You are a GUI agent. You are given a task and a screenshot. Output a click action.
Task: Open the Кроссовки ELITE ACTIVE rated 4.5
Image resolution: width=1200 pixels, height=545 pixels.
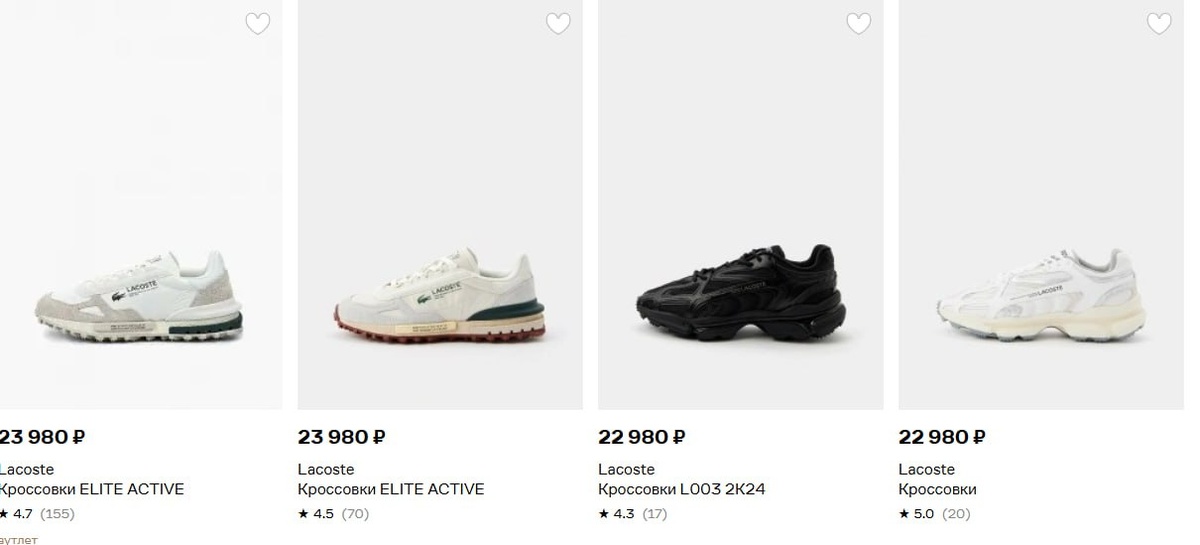[x=391, y=489]
